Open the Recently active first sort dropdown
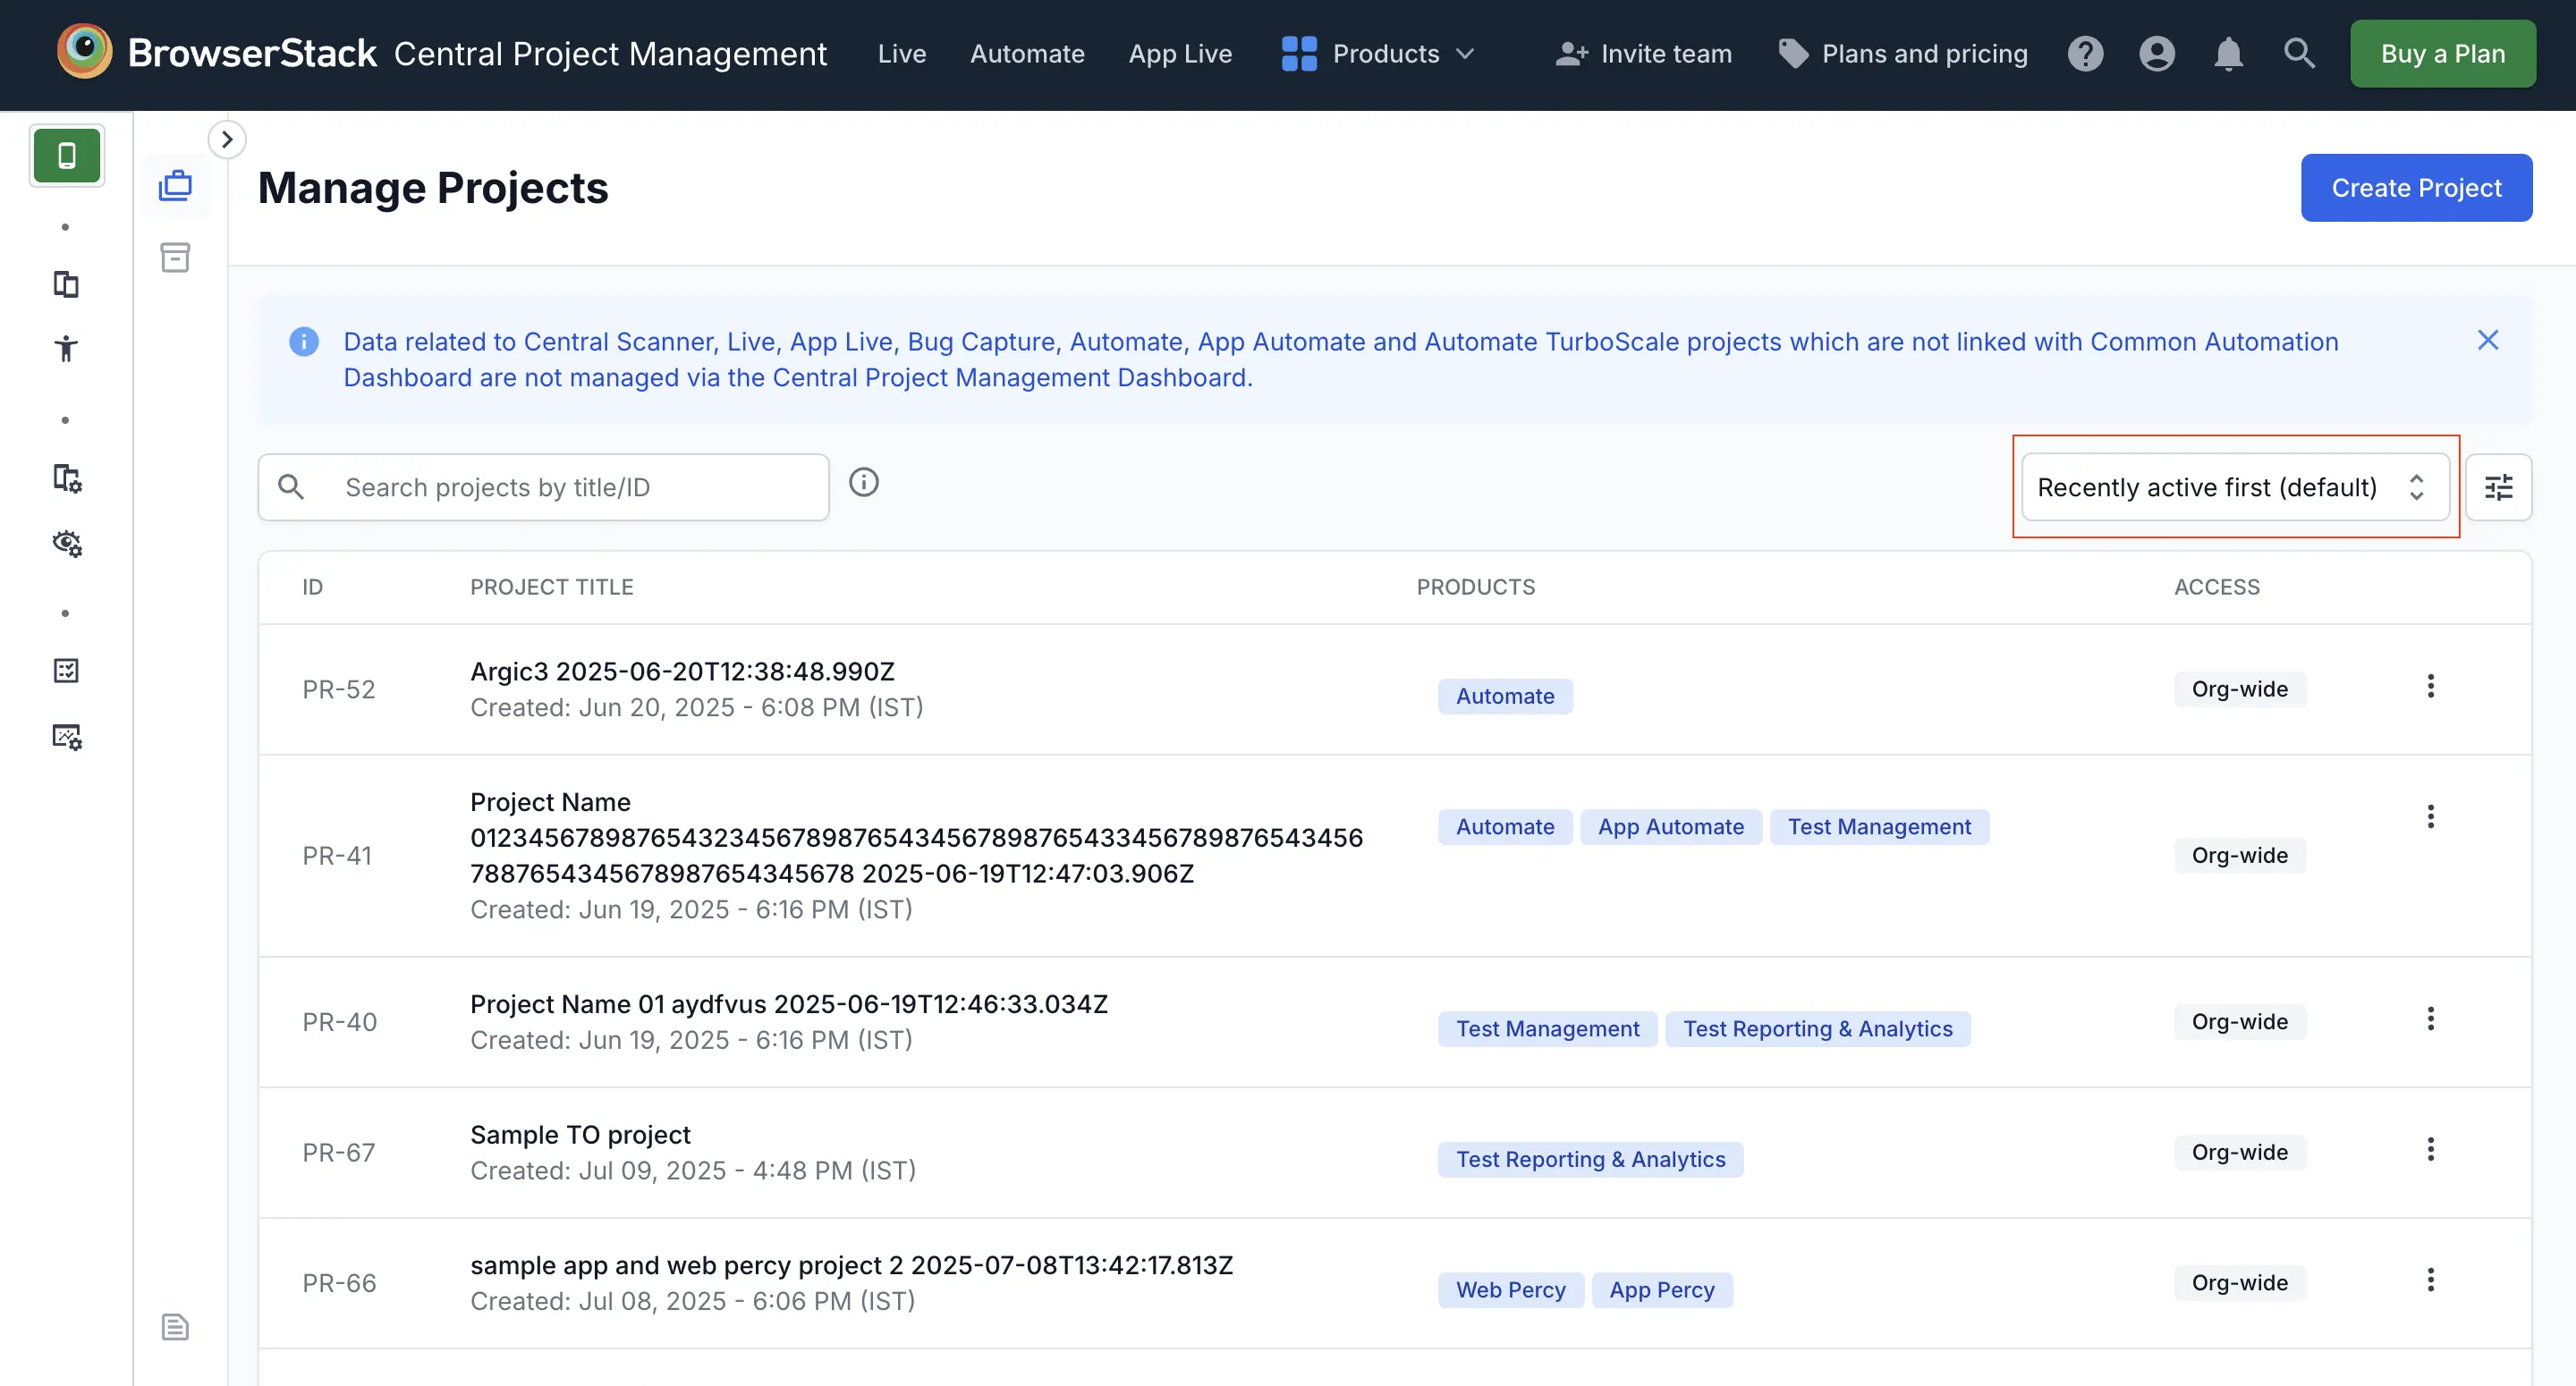This screenshot has height=1386, width=2576. coord(2235,487)
